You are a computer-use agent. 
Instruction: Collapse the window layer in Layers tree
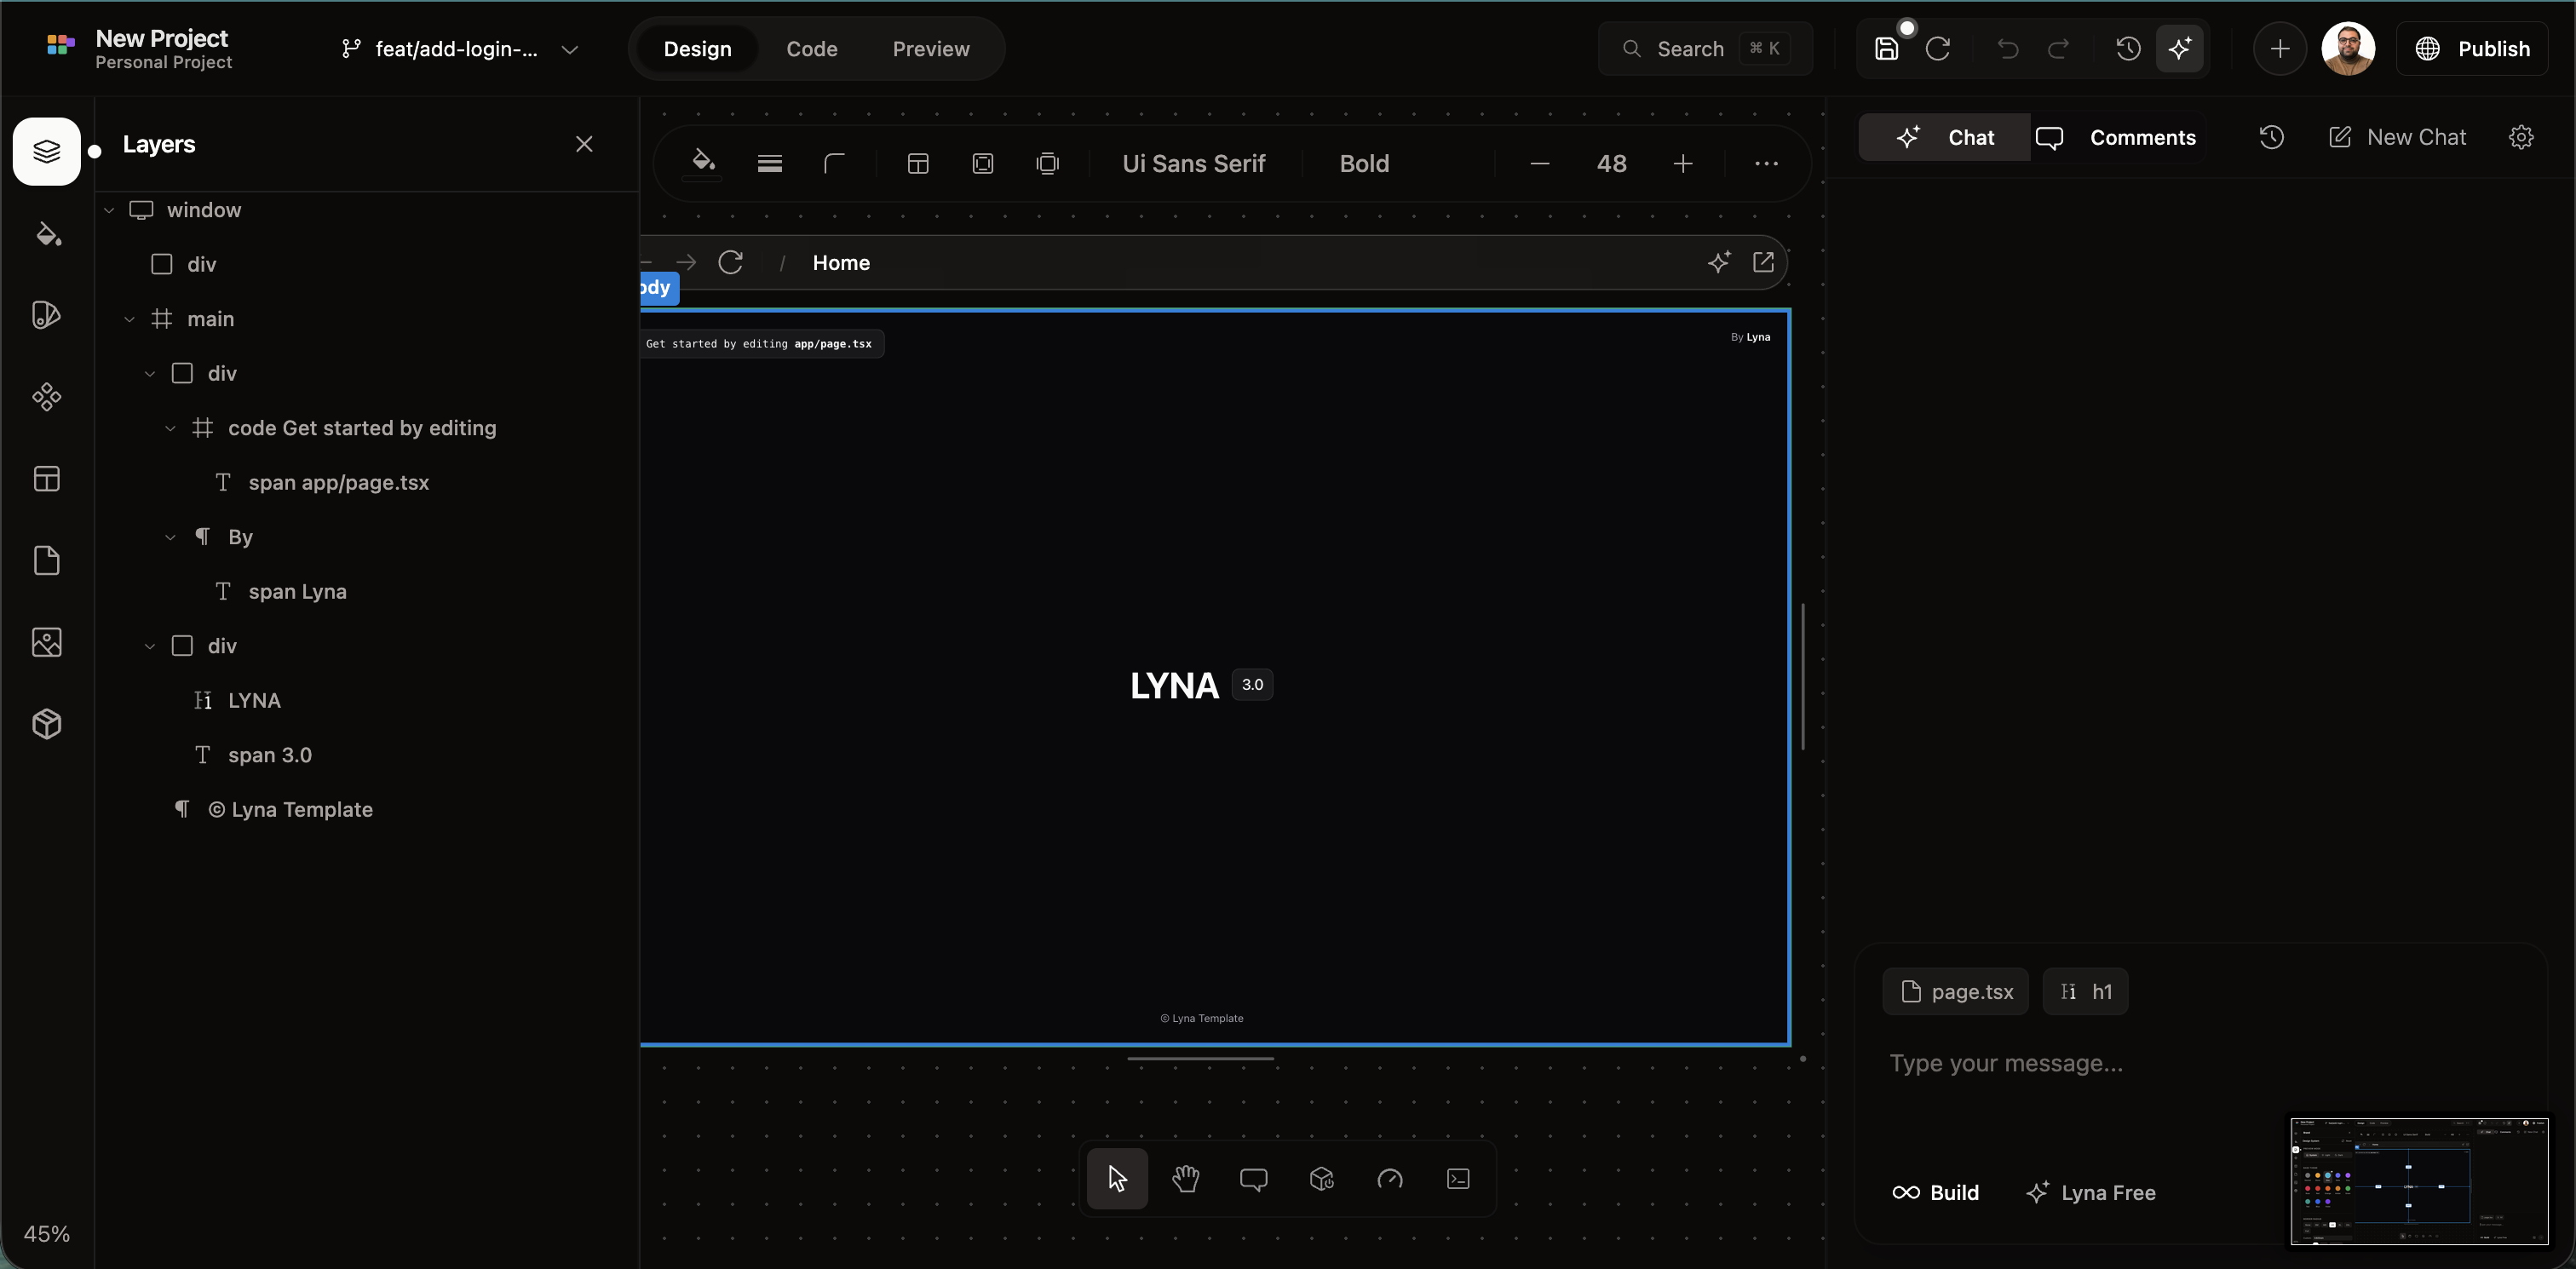pyautogui.click(x=110, y=210)
